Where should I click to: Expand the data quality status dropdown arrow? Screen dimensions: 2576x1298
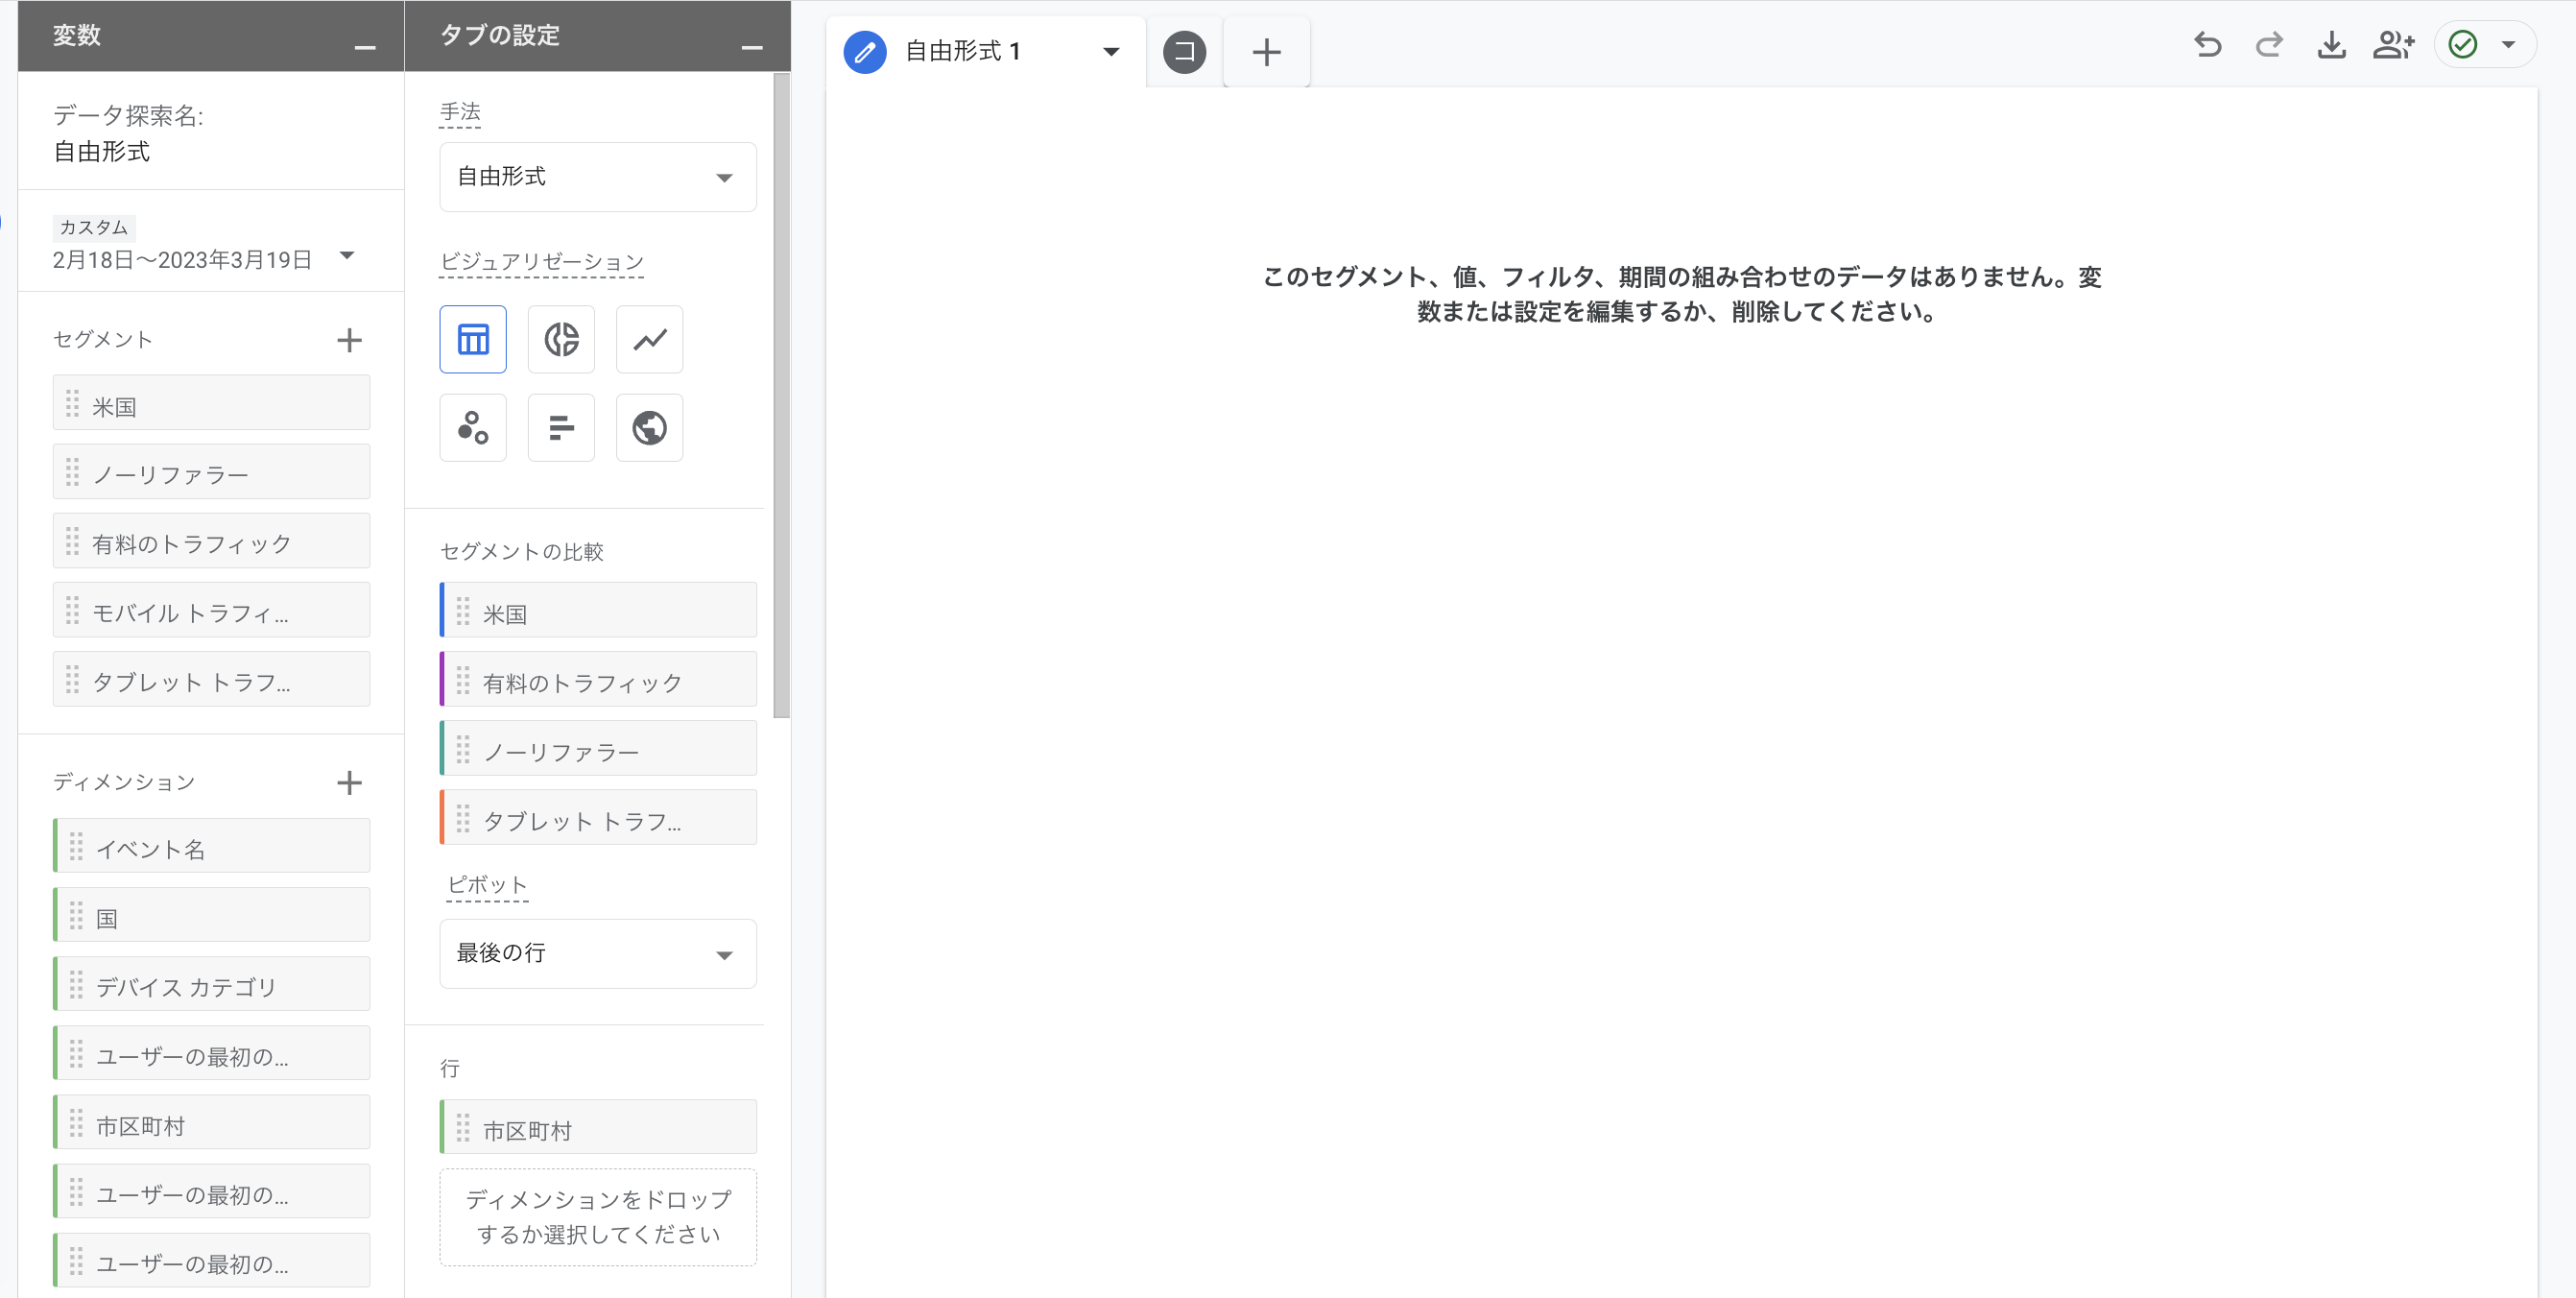click(2508, 45)
